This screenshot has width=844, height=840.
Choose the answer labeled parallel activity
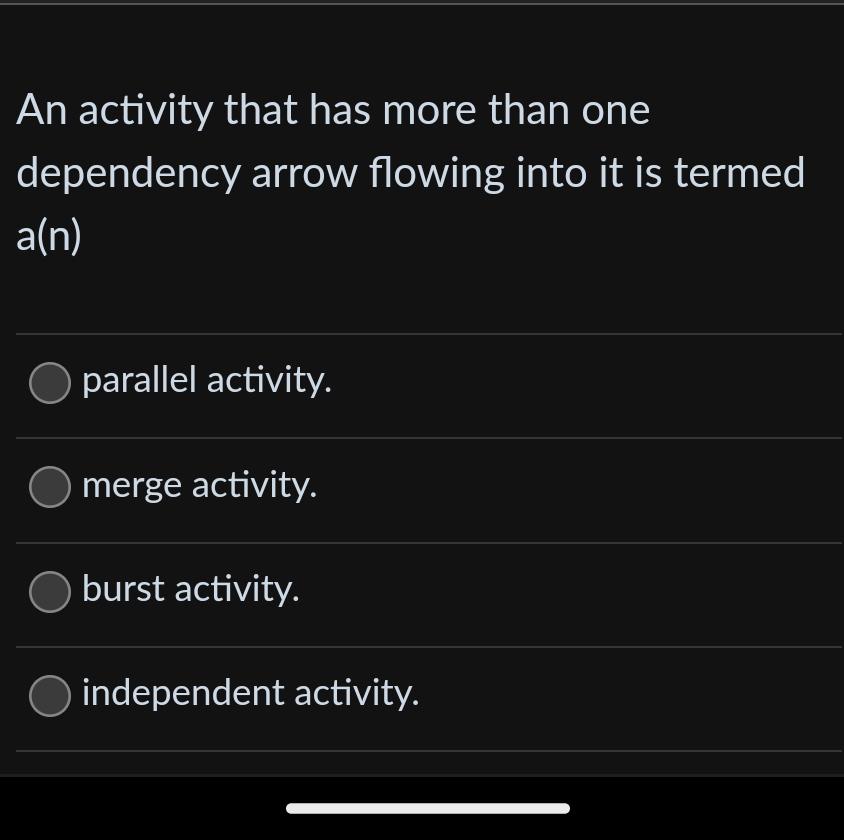pos(207,381)
